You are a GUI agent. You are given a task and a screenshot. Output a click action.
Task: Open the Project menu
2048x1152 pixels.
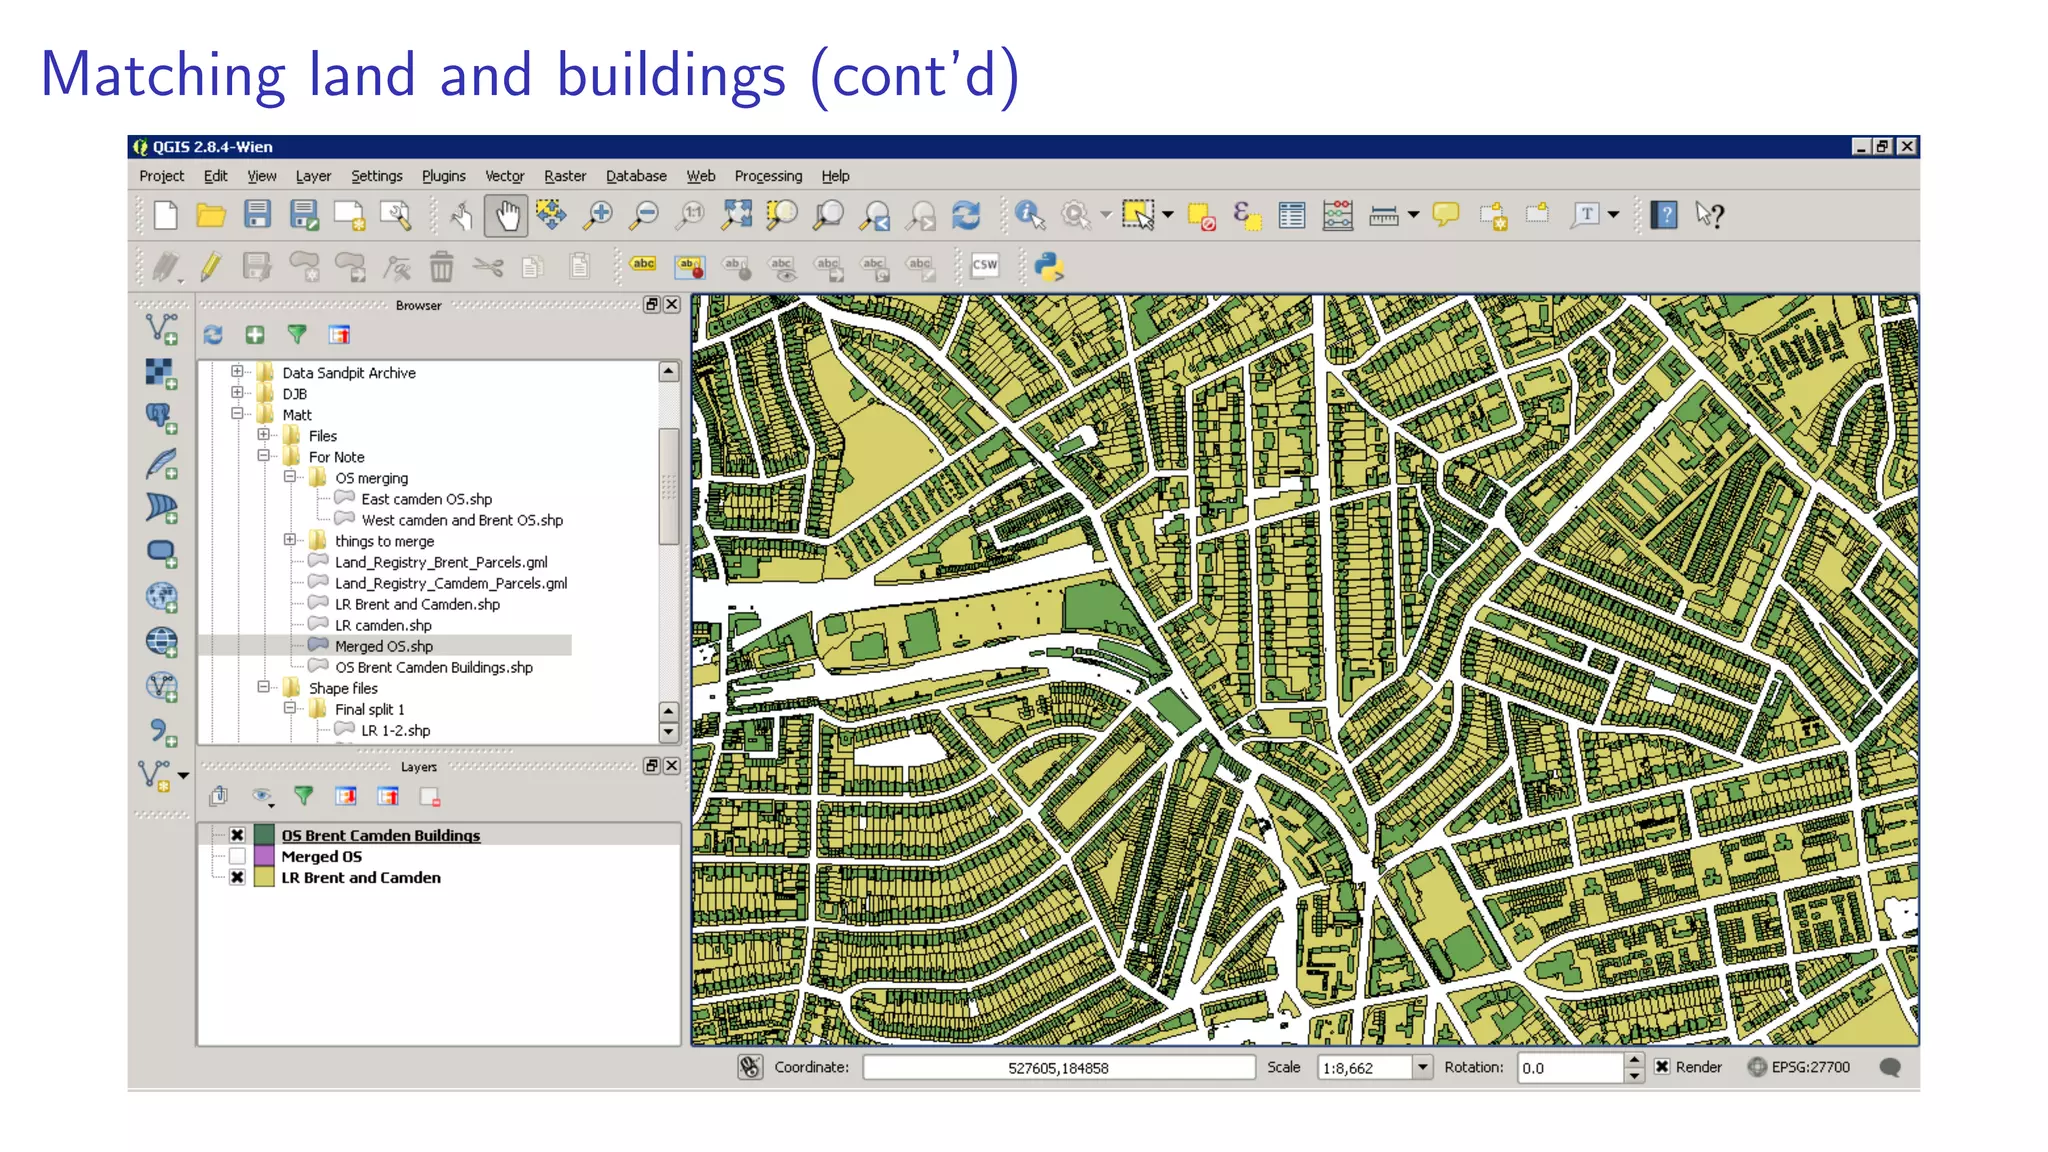[x=161, y=176]
